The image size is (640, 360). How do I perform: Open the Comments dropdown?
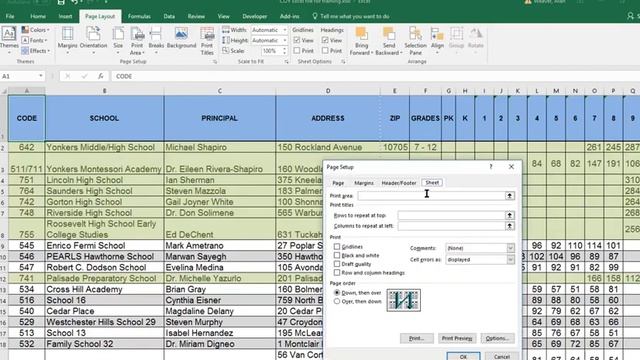[480, 248]
